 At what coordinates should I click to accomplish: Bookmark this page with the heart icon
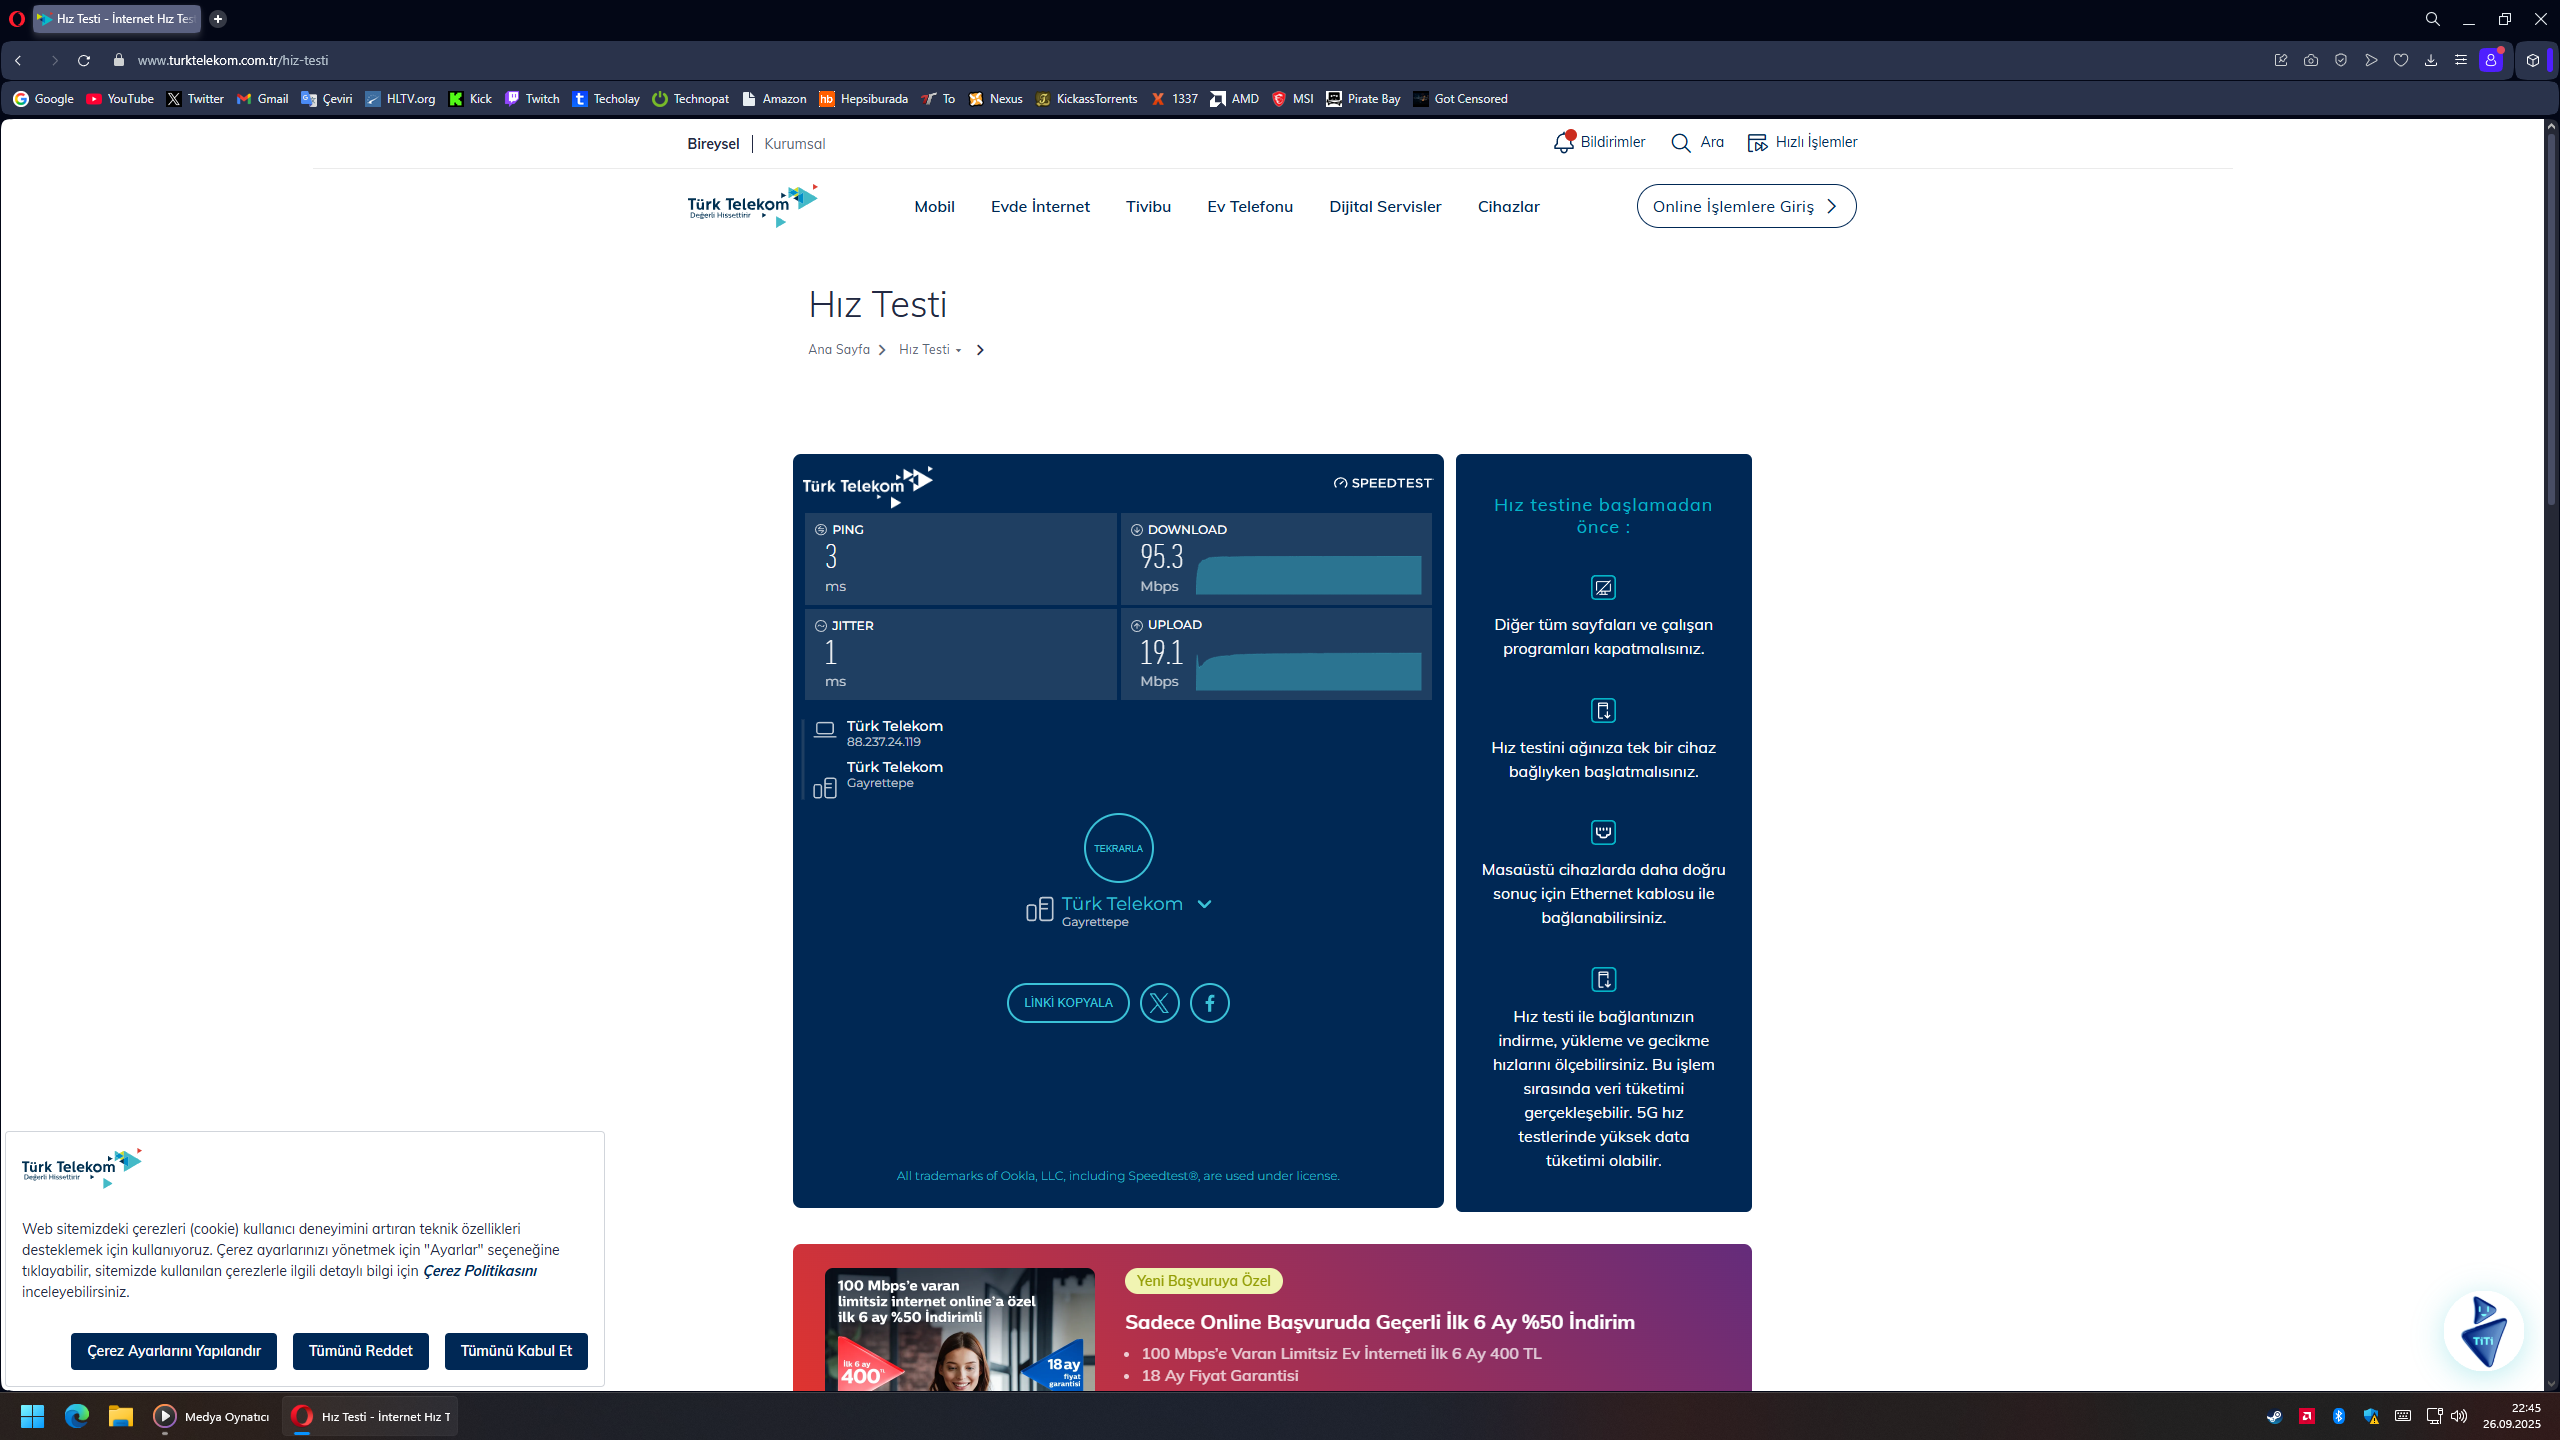tap(2401, 61)
